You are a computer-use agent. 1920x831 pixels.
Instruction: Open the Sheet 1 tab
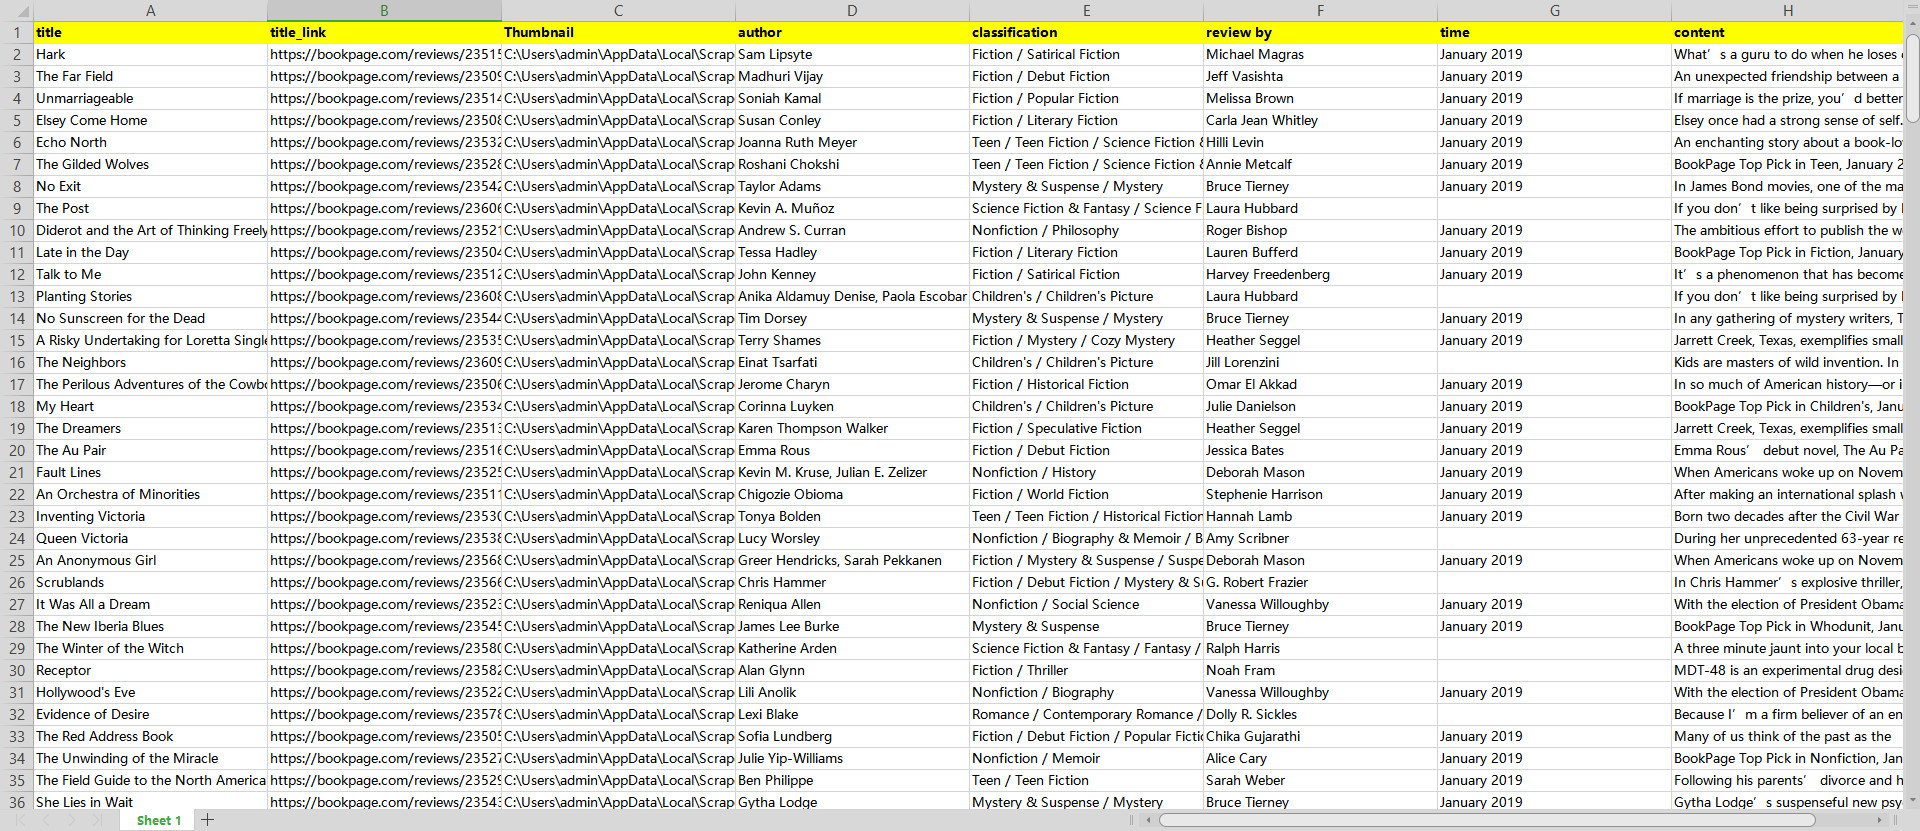click(159, 820)
